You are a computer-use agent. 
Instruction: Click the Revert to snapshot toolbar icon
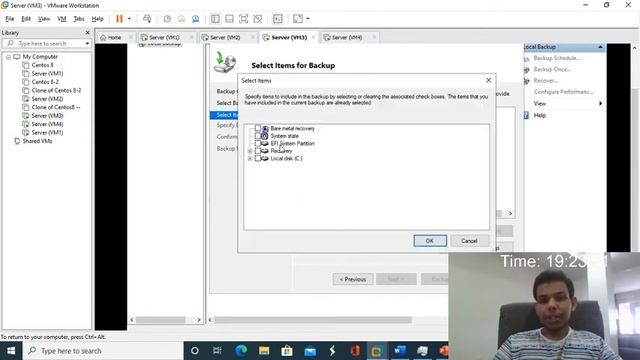[x=182, y=19]
